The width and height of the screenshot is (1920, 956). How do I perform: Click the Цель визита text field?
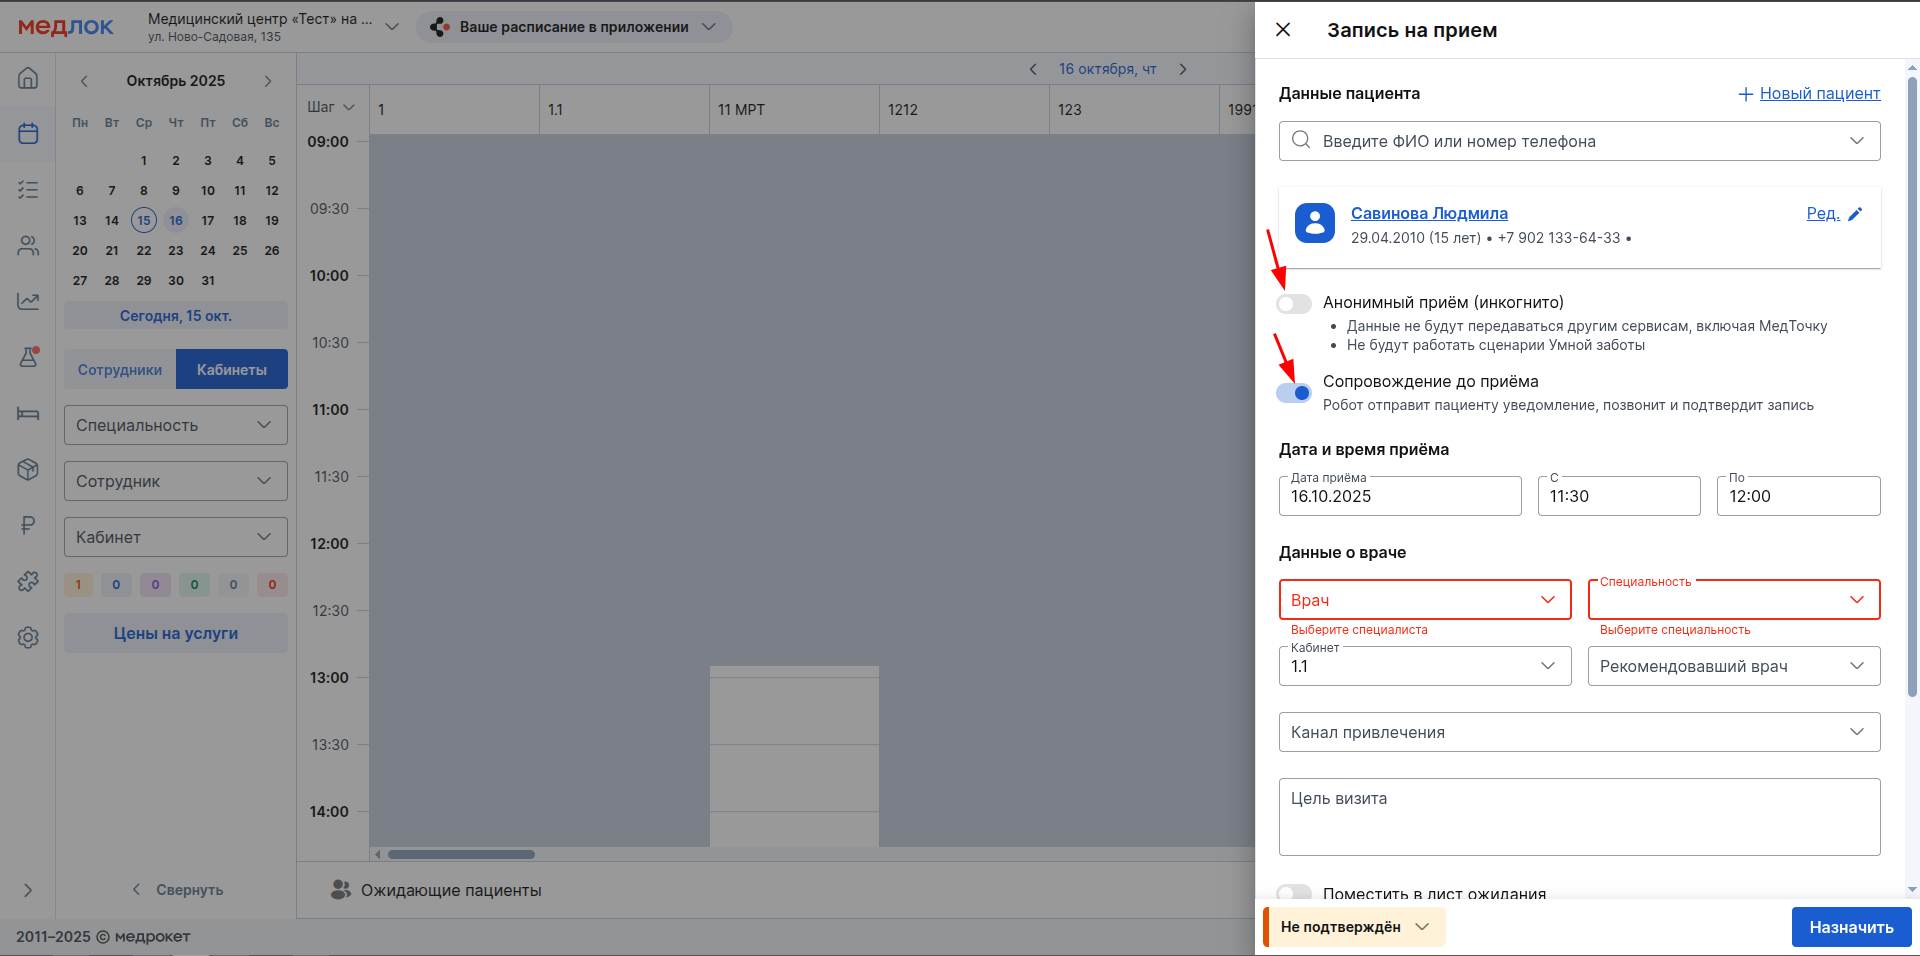coord(1579,816)
